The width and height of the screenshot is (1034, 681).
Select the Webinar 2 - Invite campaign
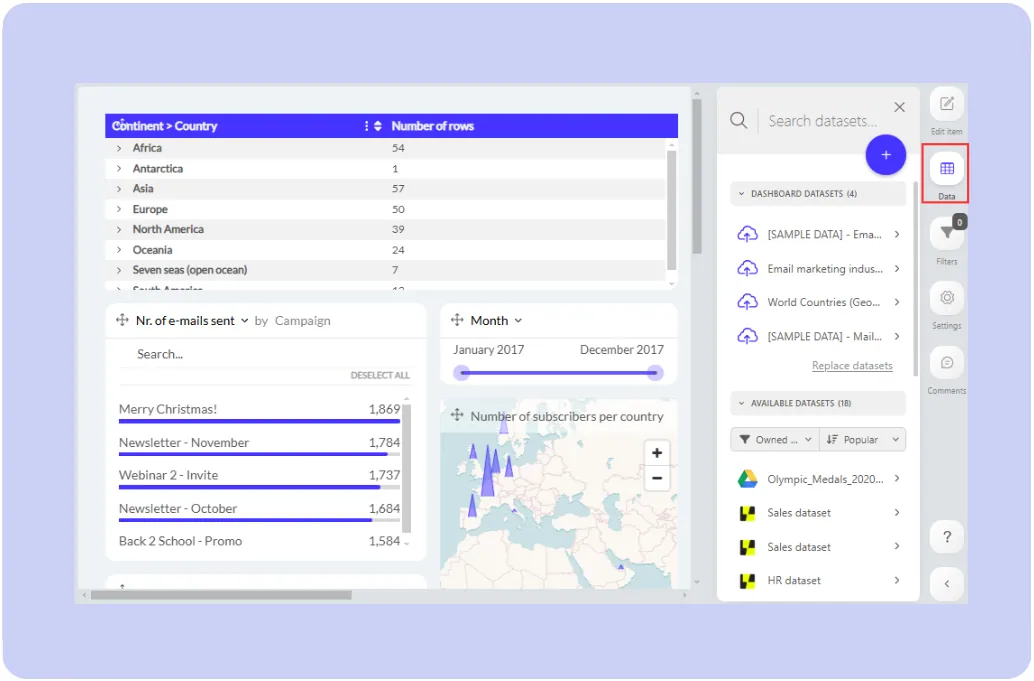[x=259, y=477]
